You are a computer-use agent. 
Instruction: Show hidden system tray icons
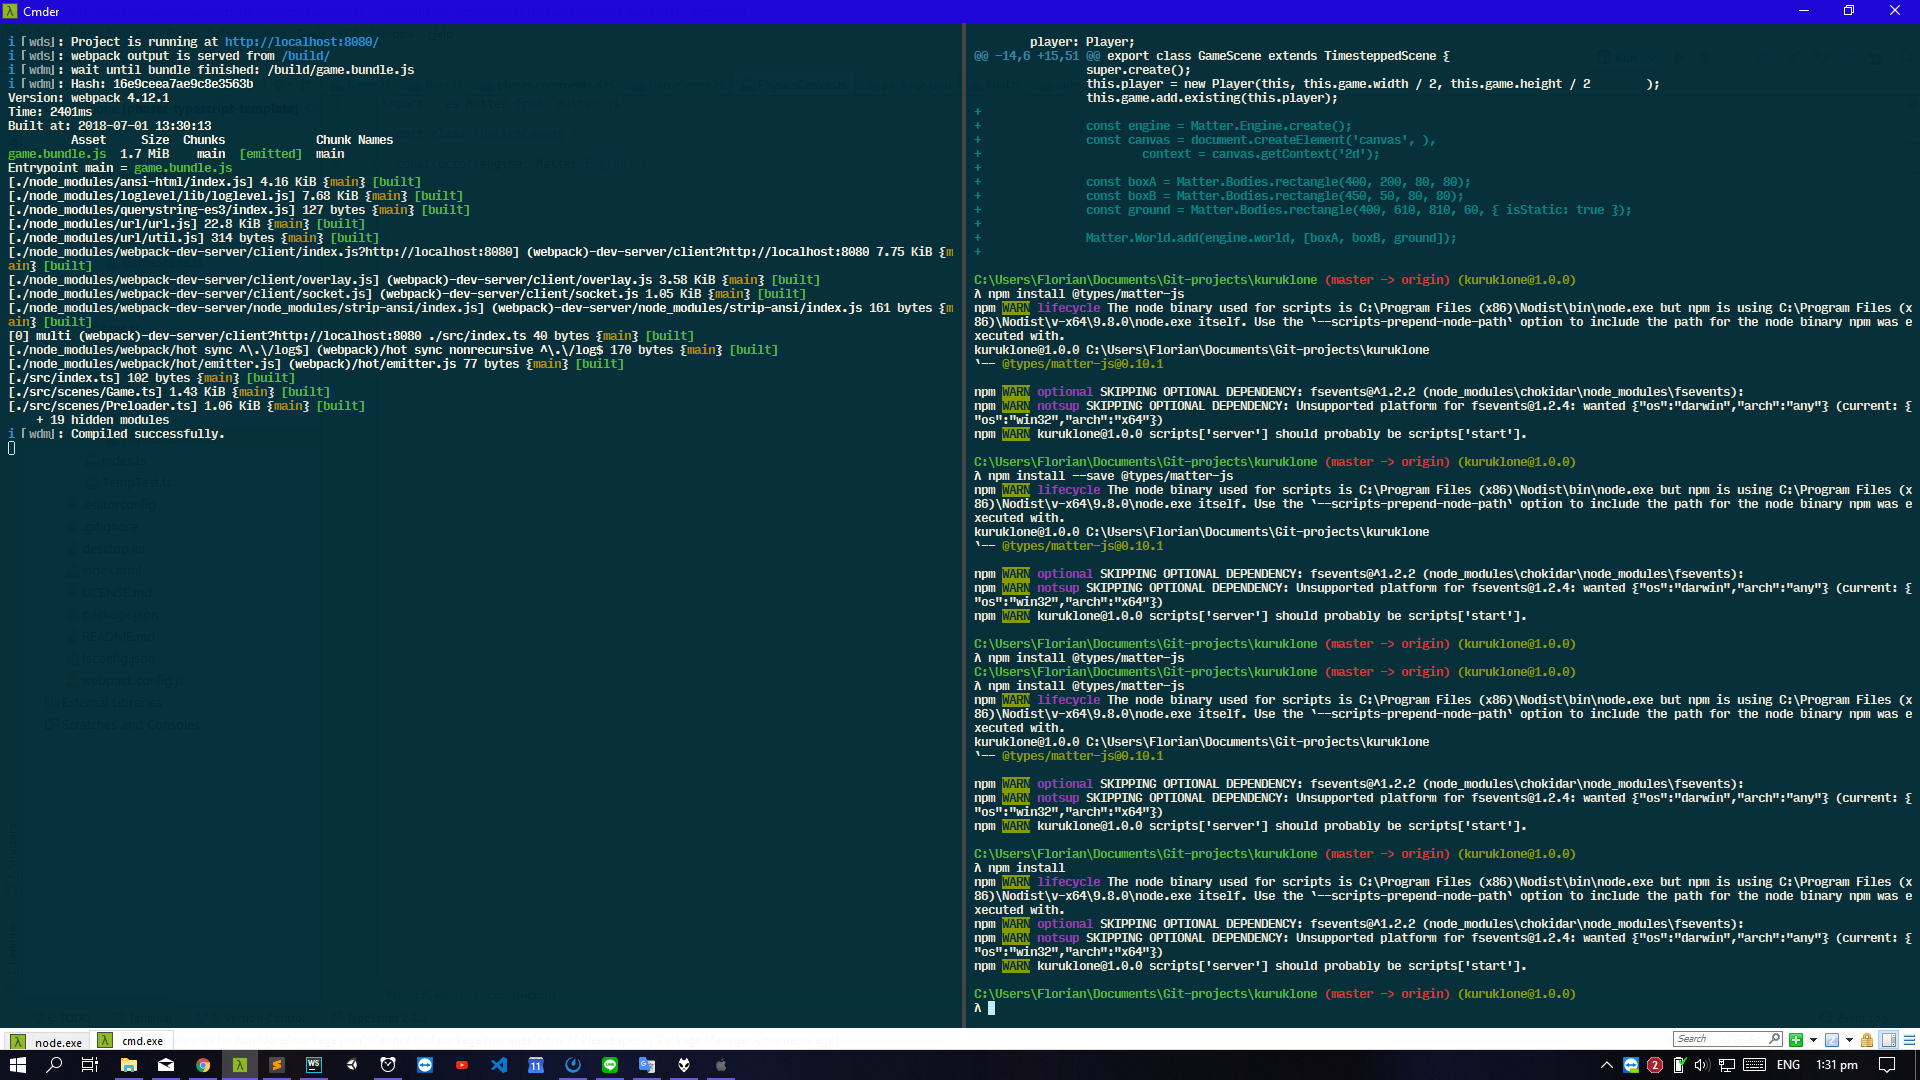click(x=1606, y=1065)
